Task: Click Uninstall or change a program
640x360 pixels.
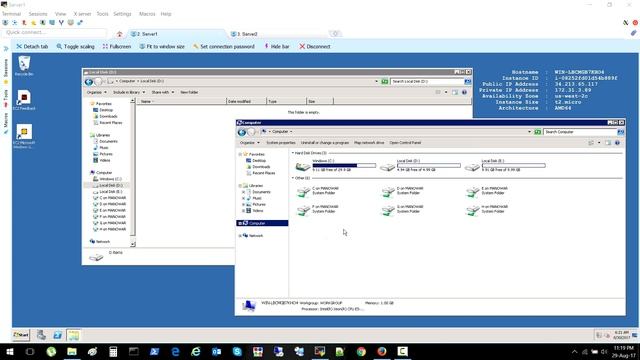Action: (x=325, y=143)
